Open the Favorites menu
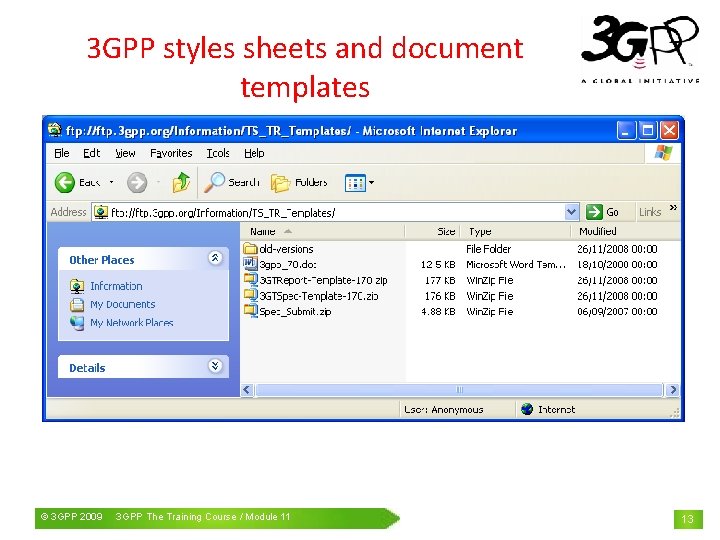 point(171,153)
